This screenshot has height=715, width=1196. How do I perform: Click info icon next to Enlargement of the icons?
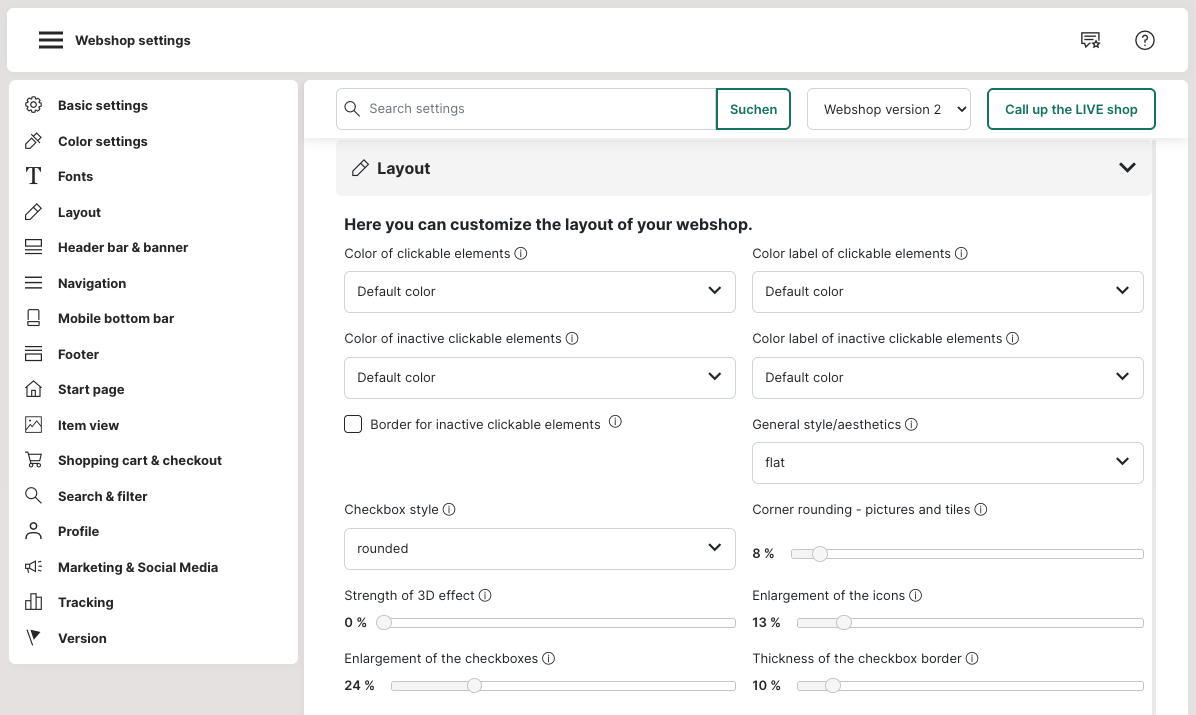click(x=915, y=595)
